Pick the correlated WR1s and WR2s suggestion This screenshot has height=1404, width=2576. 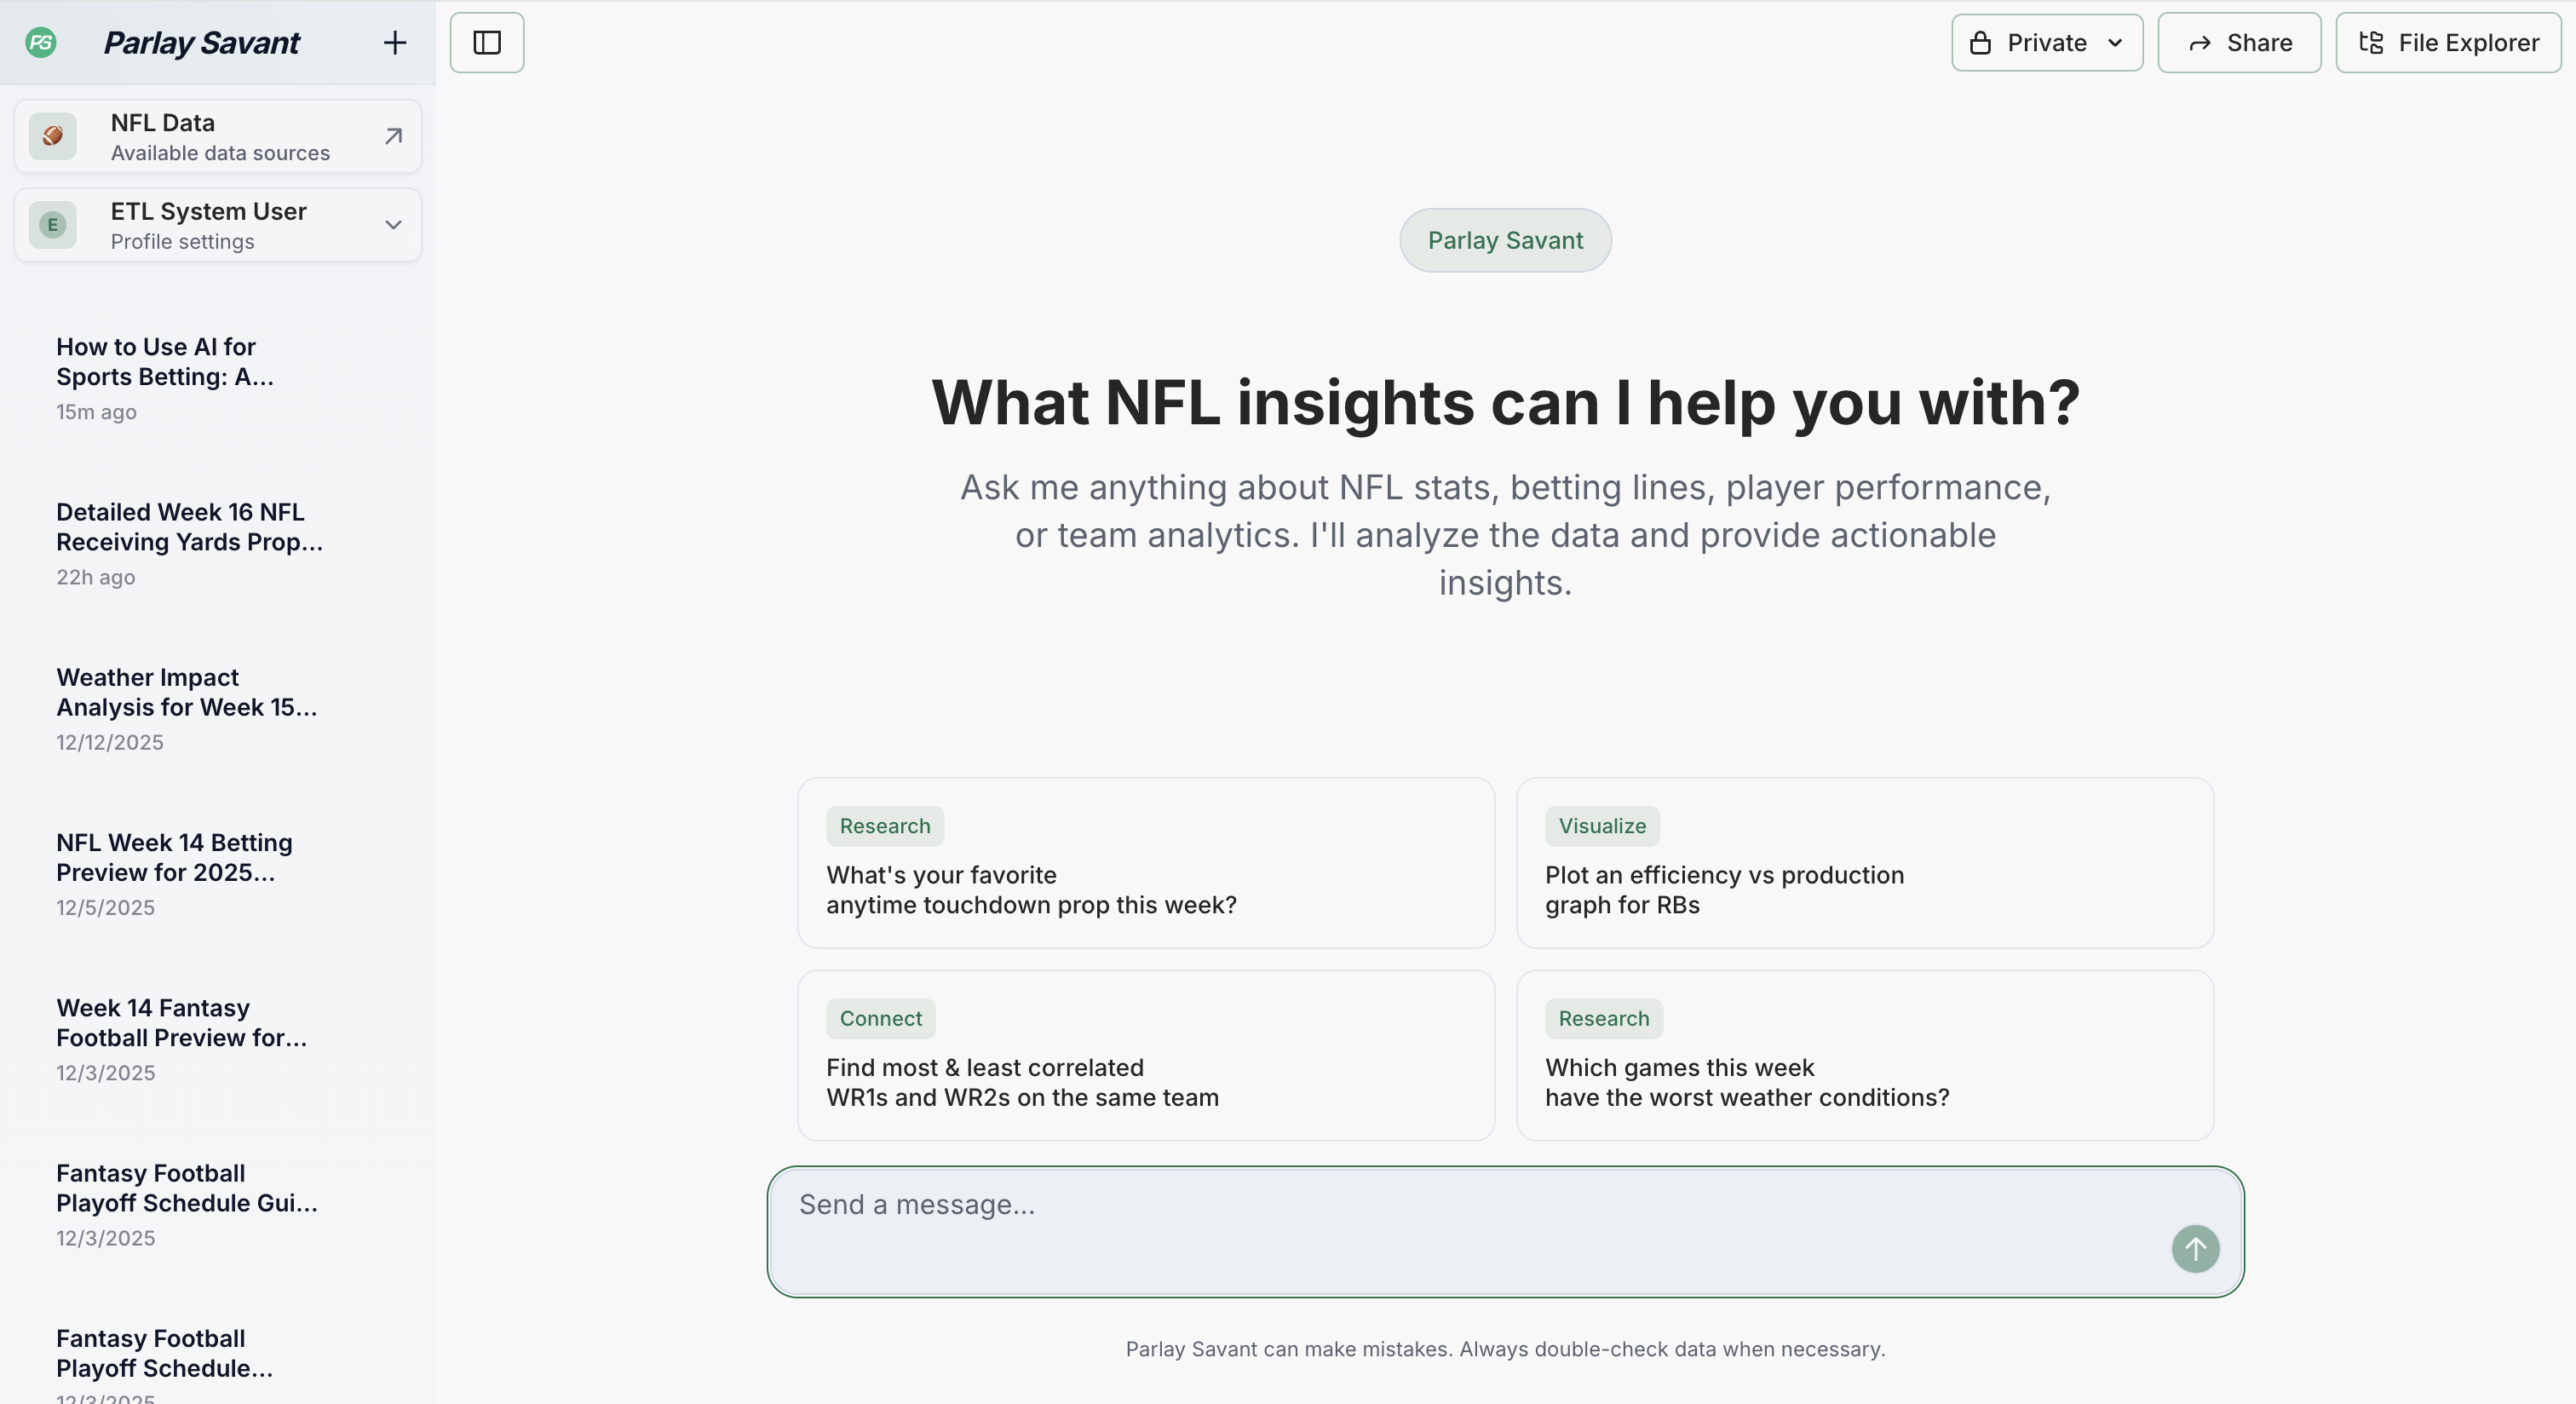(x=1145, y=1056)
